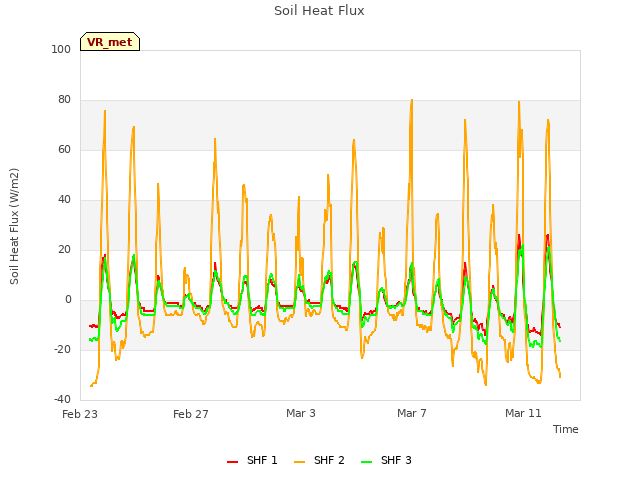Select the Soil Heat Flux chart title
This screenshot has height=480, width=640.
pos(319,11)
